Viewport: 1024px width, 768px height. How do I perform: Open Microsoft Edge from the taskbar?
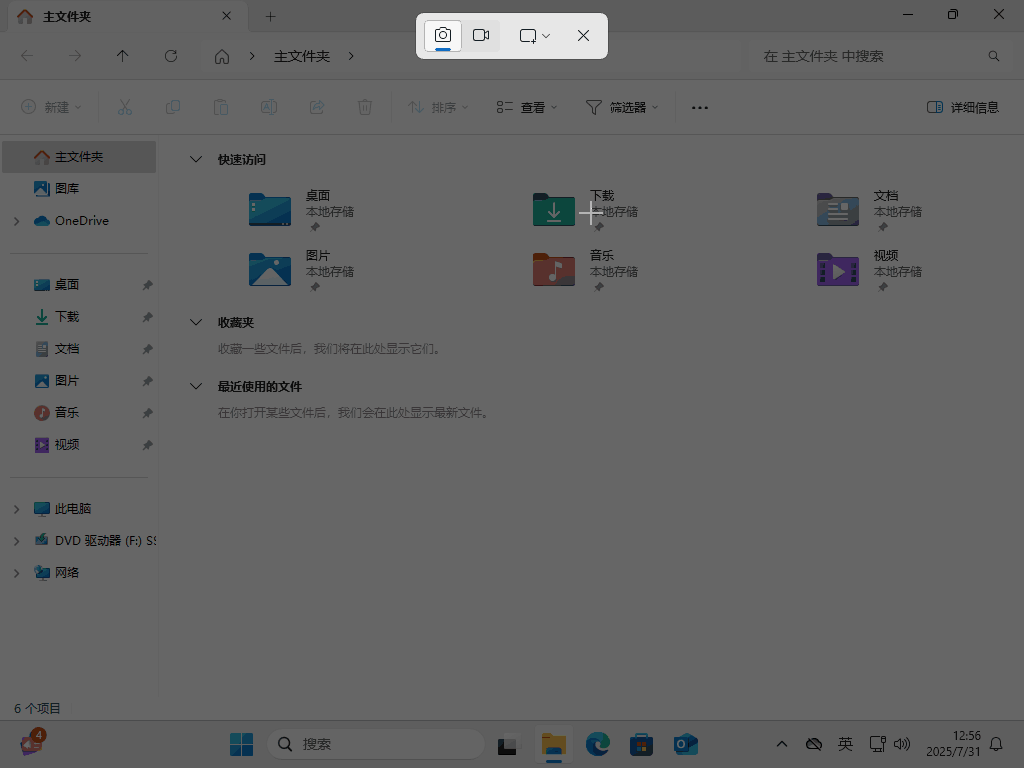(598, 744)
